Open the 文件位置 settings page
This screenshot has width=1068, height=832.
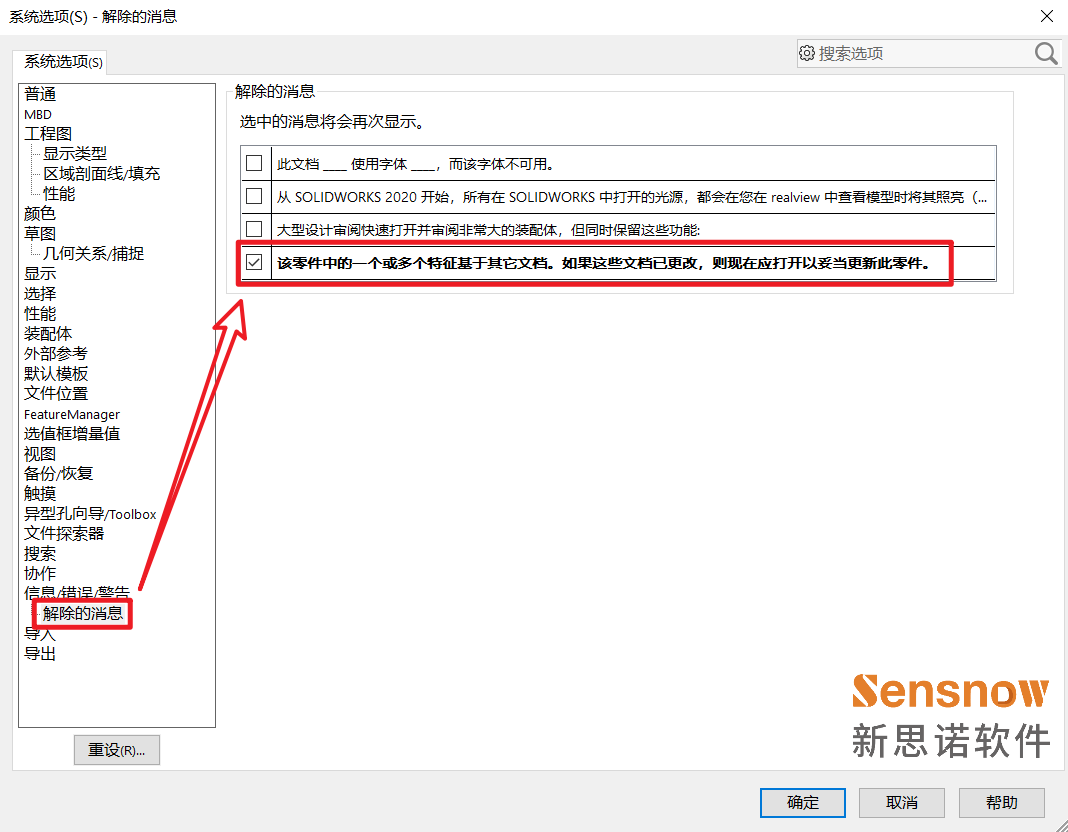coord(56,394)
